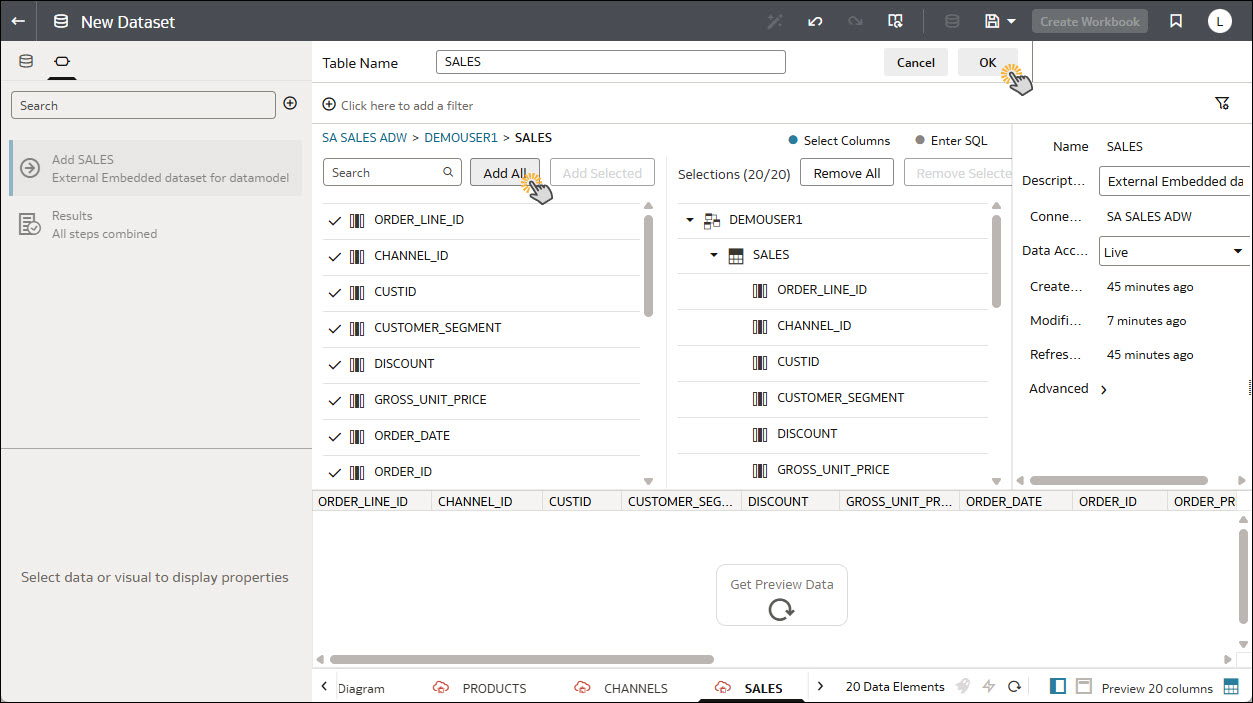Choose the Enter SQL radio option
This screenshot has height=703, width=1253.
coord(951,141)
